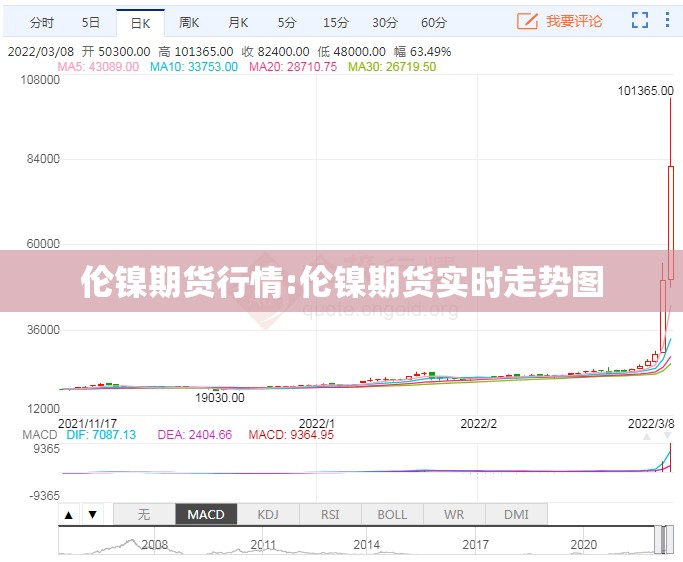Select the DMI indicator button

pyautogui.click(x=516, y=515)
